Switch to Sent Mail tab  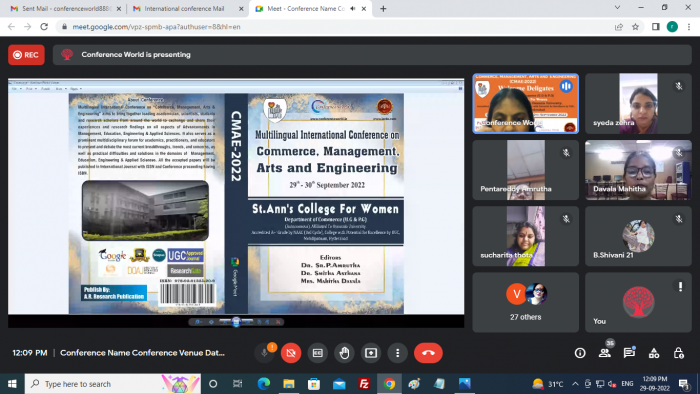tap(66, 8)
